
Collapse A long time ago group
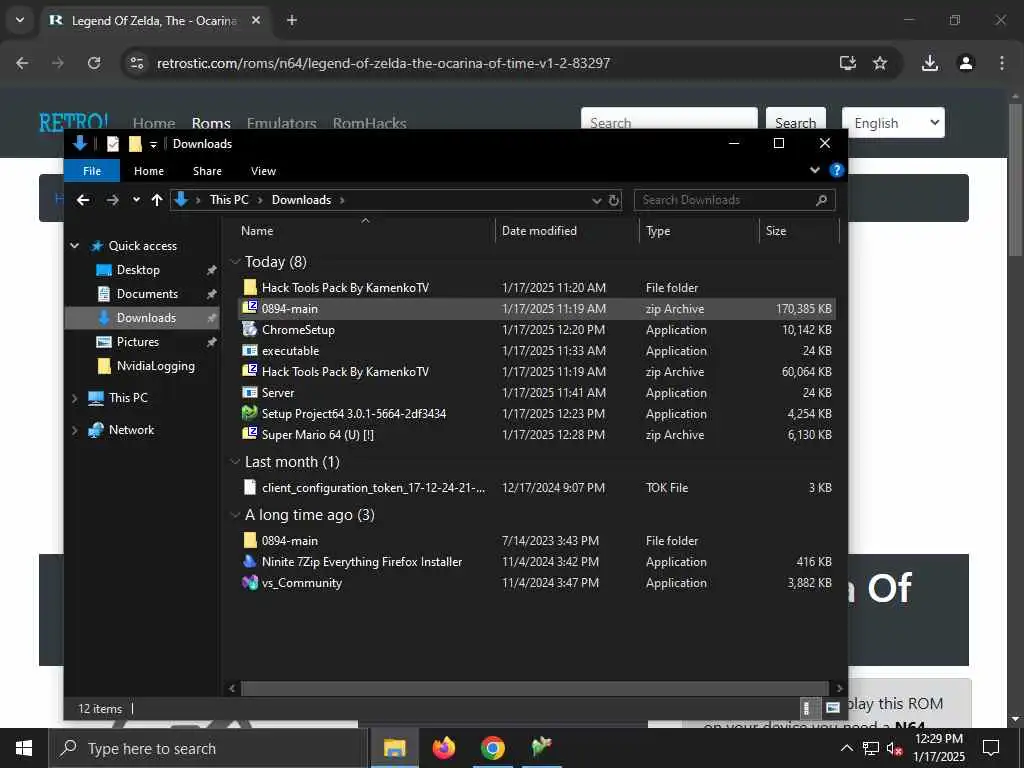coord(235,515)
